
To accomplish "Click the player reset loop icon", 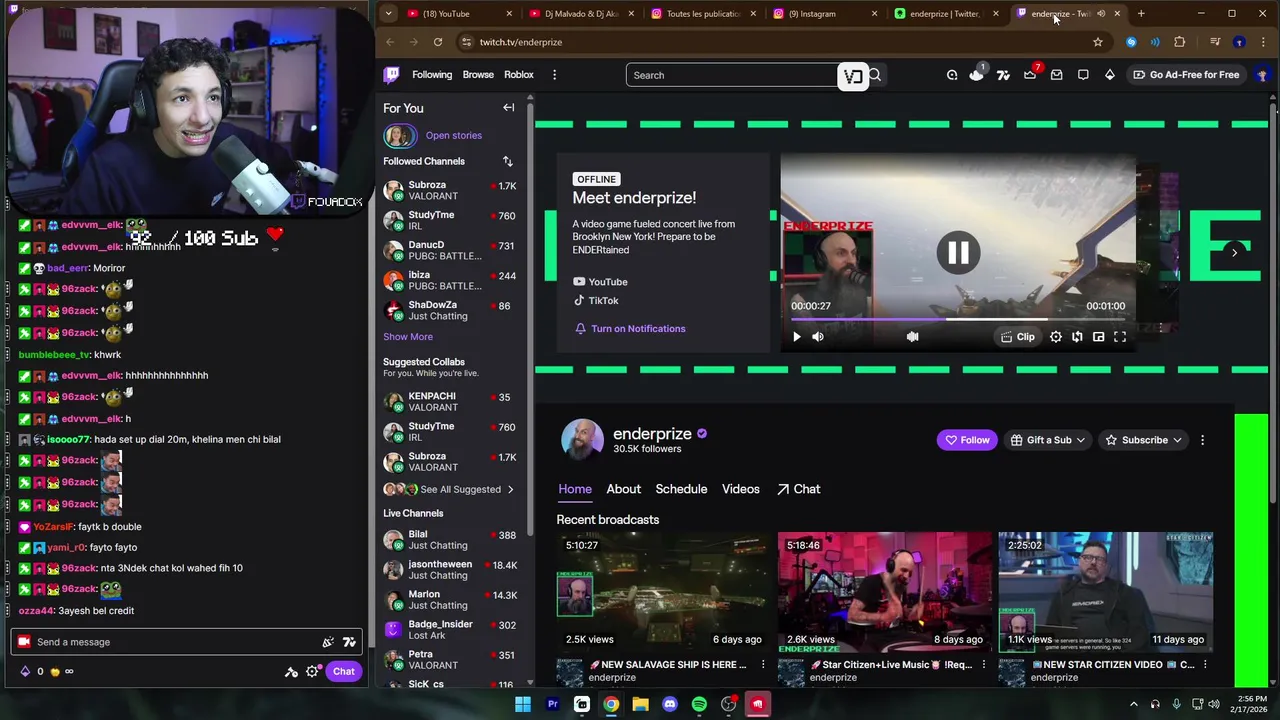I will pyautogui.click(x=1077, y=337).
